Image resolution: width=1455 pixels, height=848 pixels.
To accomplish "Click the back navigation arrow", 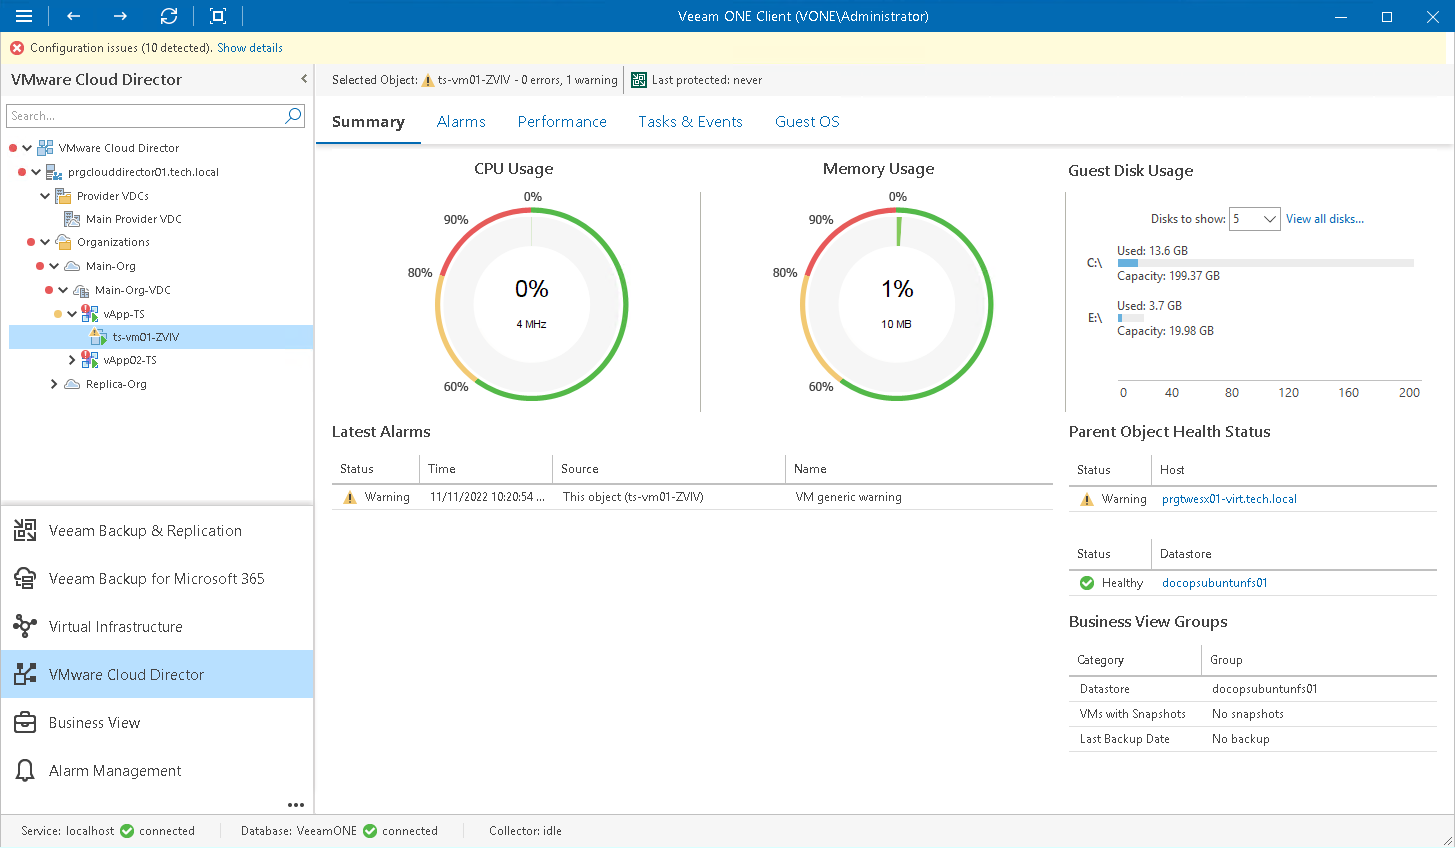I will click(70, 16).
